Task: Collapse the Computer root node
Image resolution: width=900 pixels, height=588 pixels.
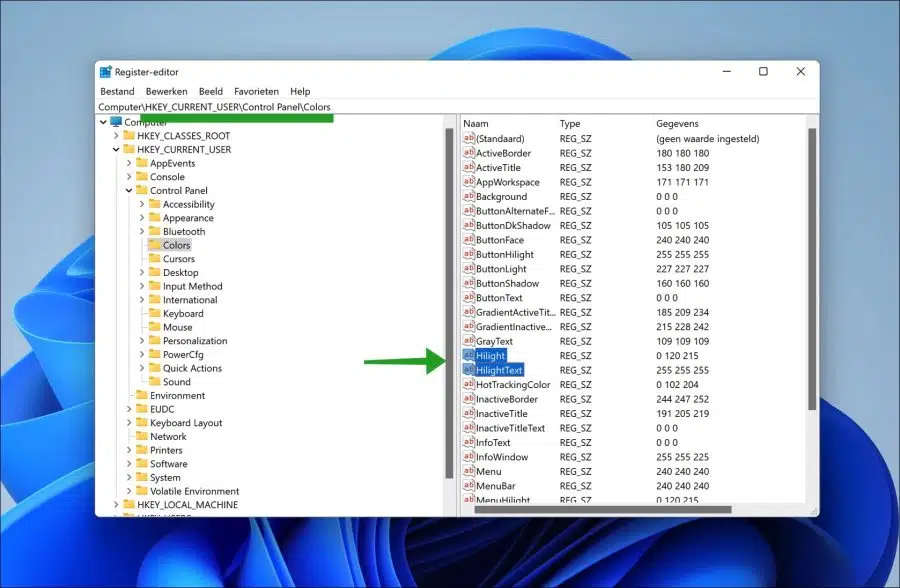Action: 103,122
